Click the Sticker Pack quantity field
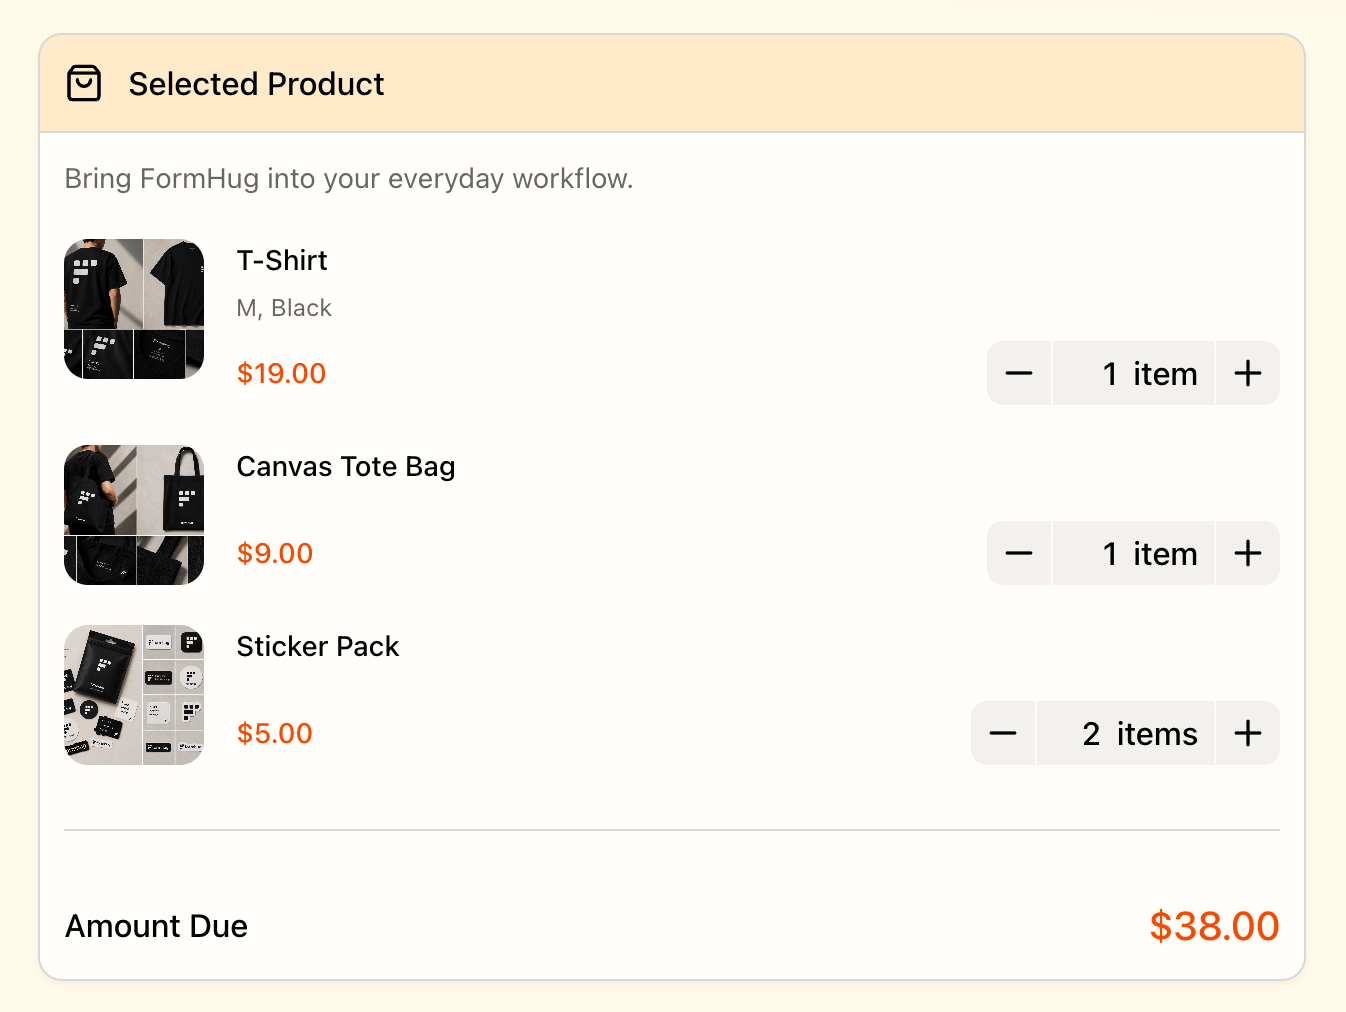Screen dimensions: 1346x1012 coord(1125,733)
